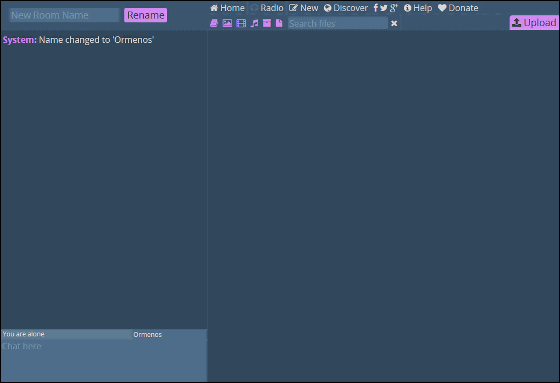This screenshot has height=383, width=560.
Task: Open the Google Plus icon link
Action: tap(394, 8)
